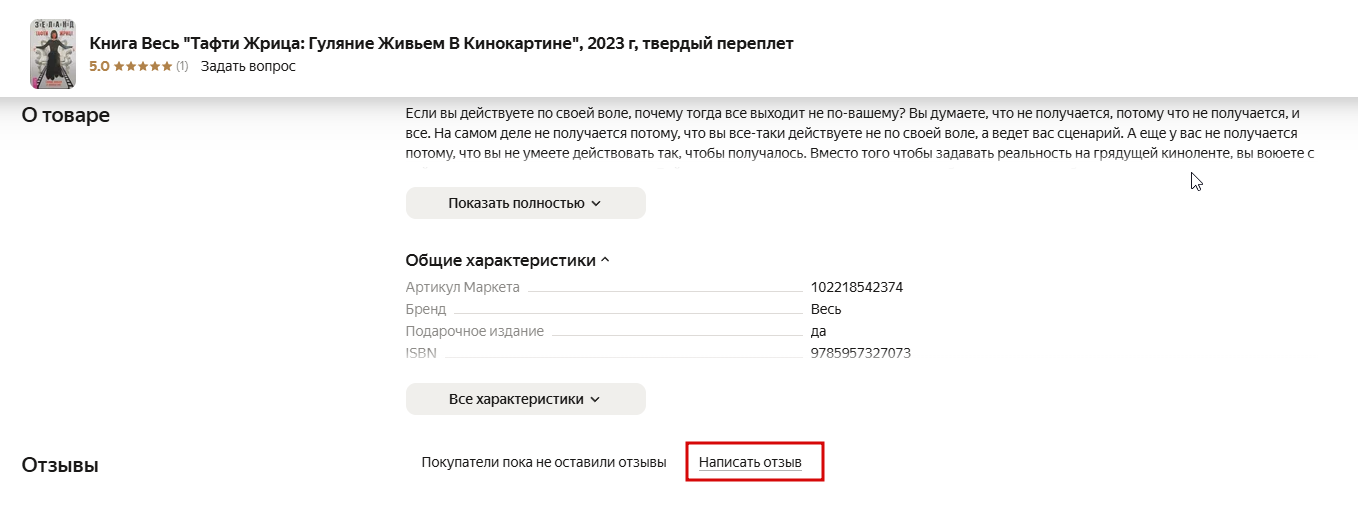Click the Артикул Маркета number 102218542374

(857, 287)
